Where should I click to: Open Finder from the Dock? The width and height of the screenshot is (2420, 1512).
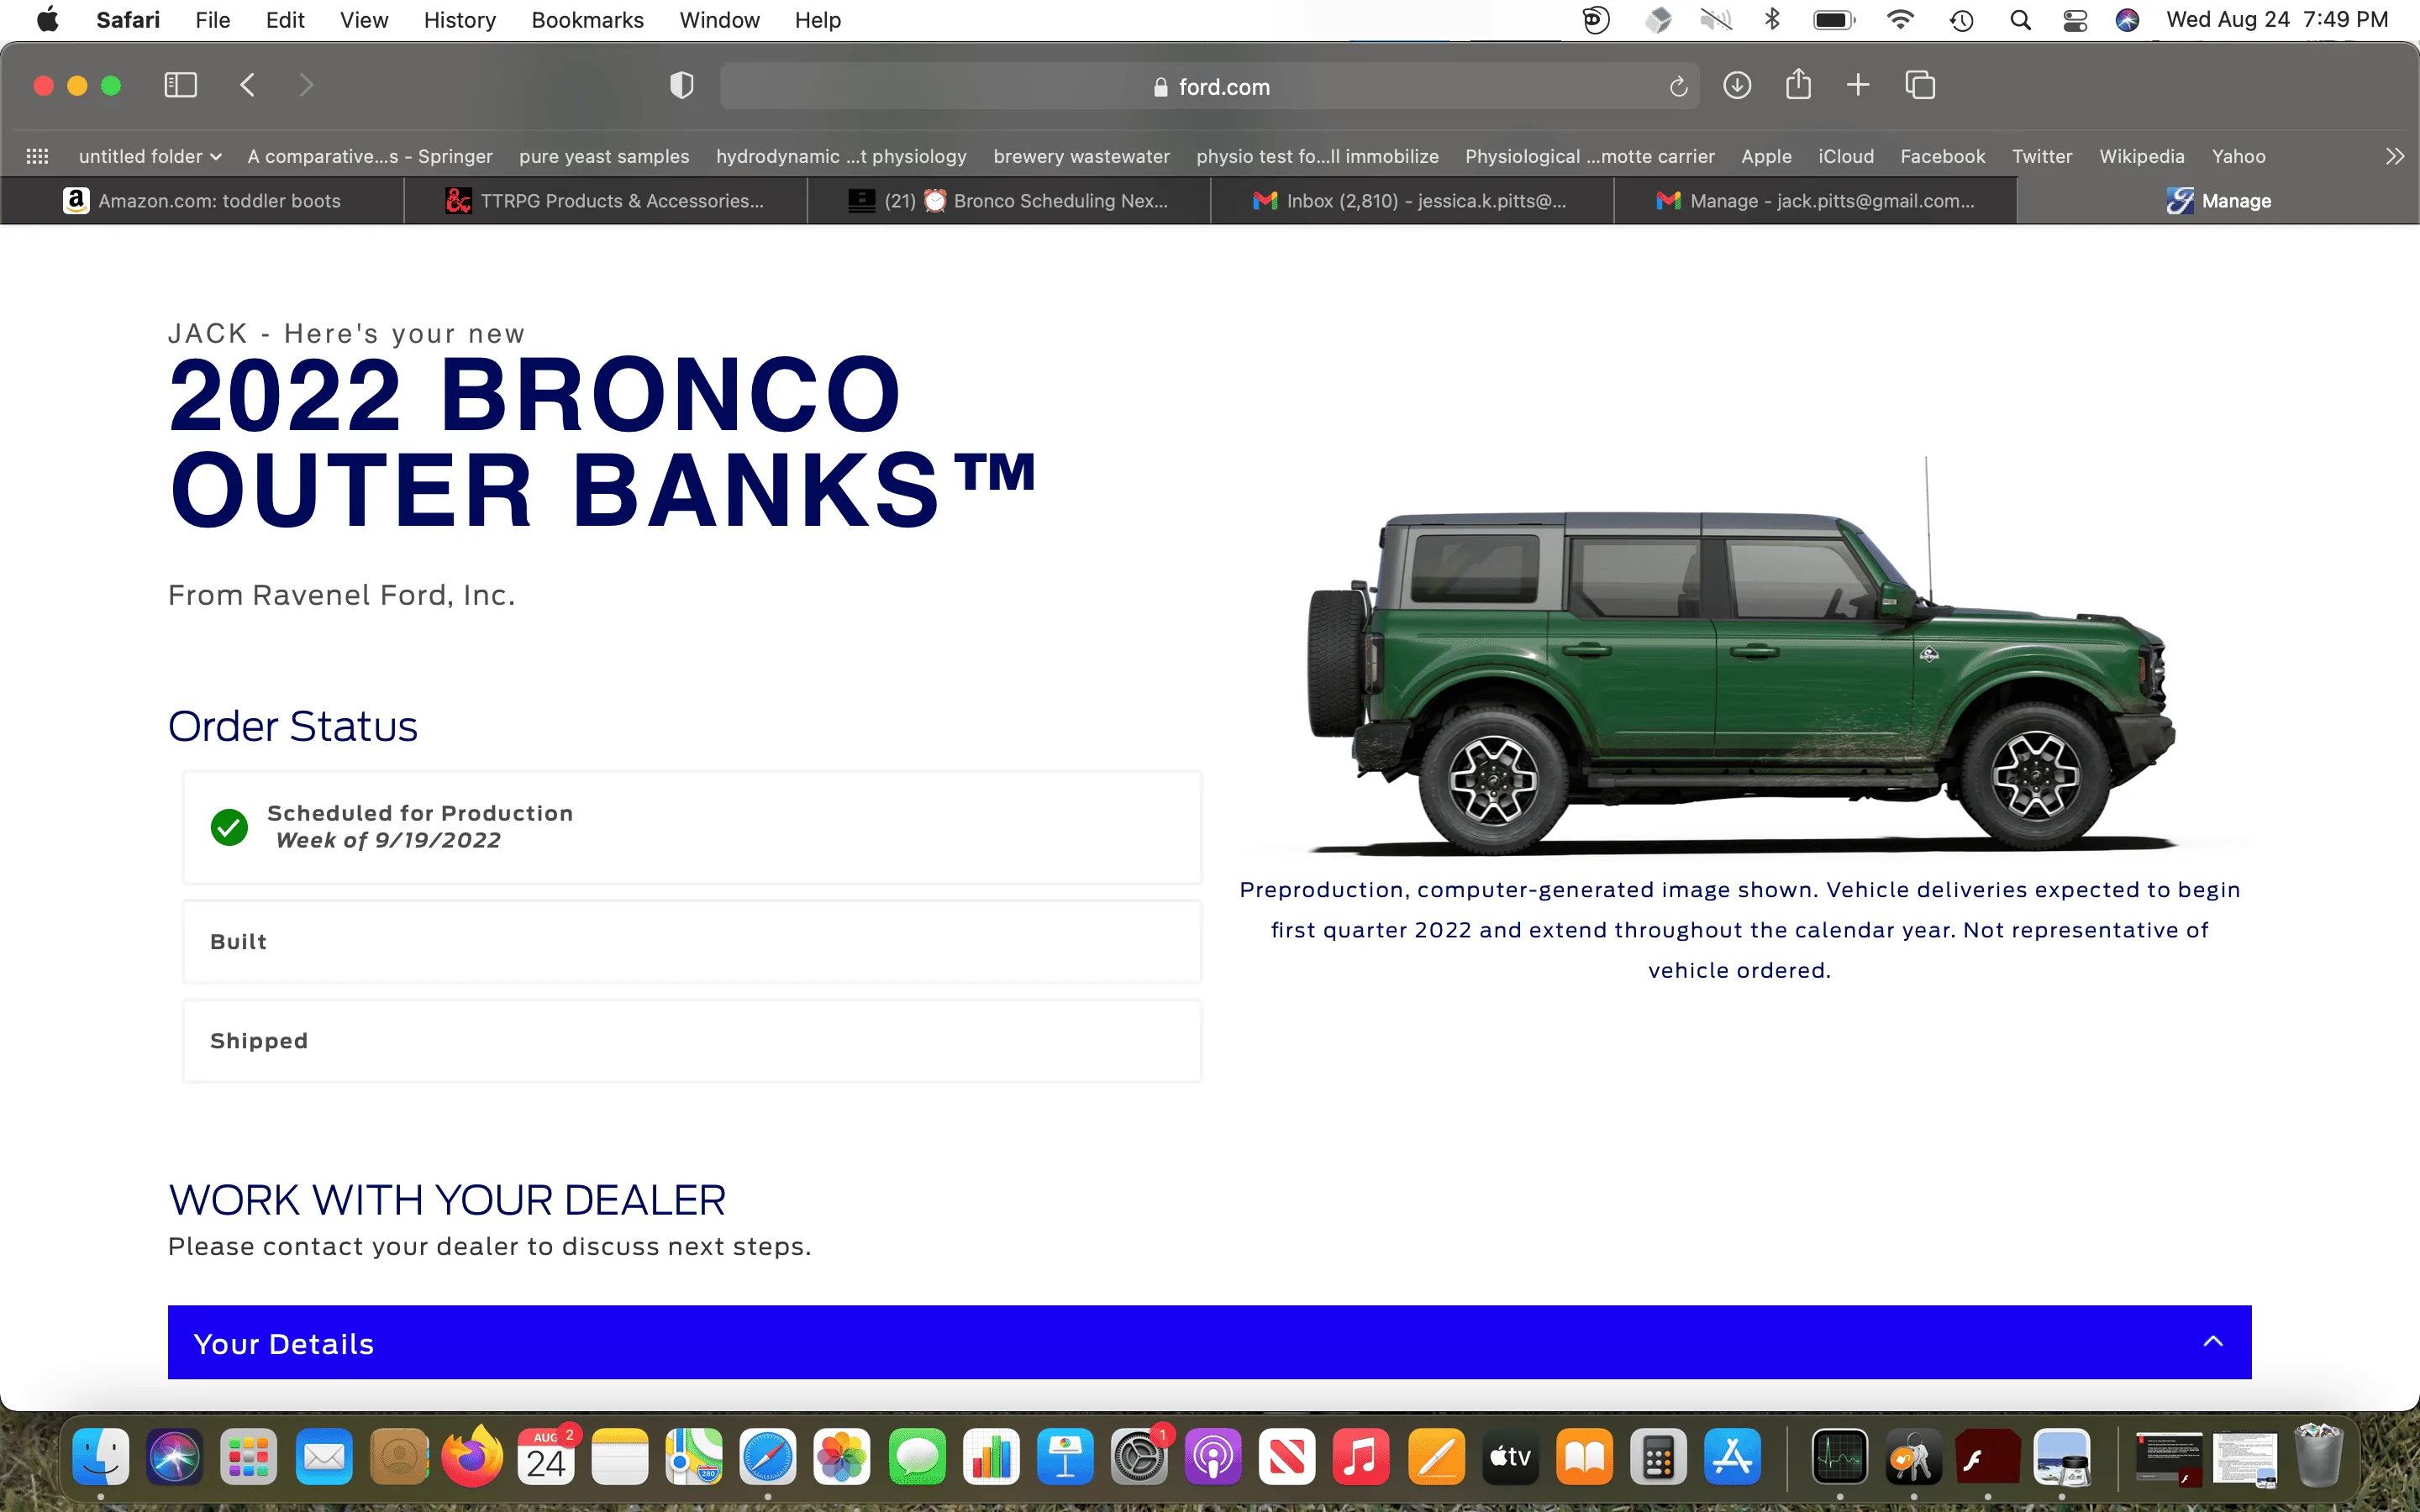click(x=101, y=1456)
